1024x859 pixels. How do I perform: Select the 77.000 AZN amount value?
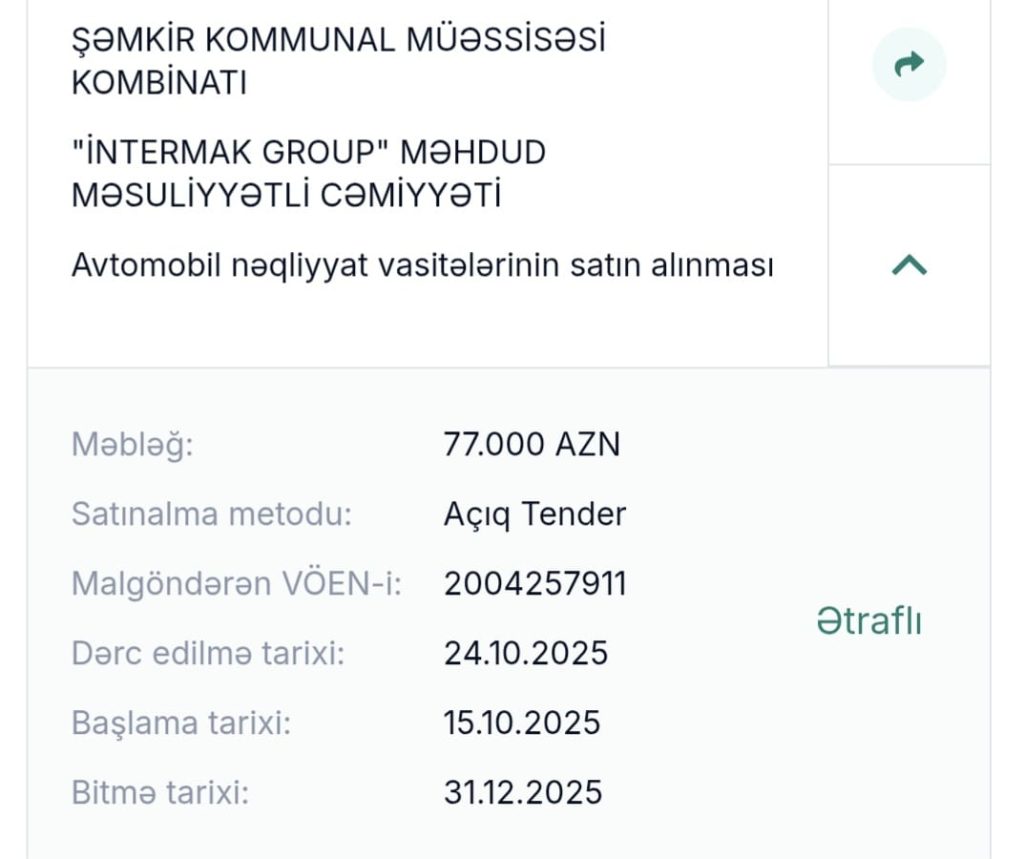coord(532,444)
